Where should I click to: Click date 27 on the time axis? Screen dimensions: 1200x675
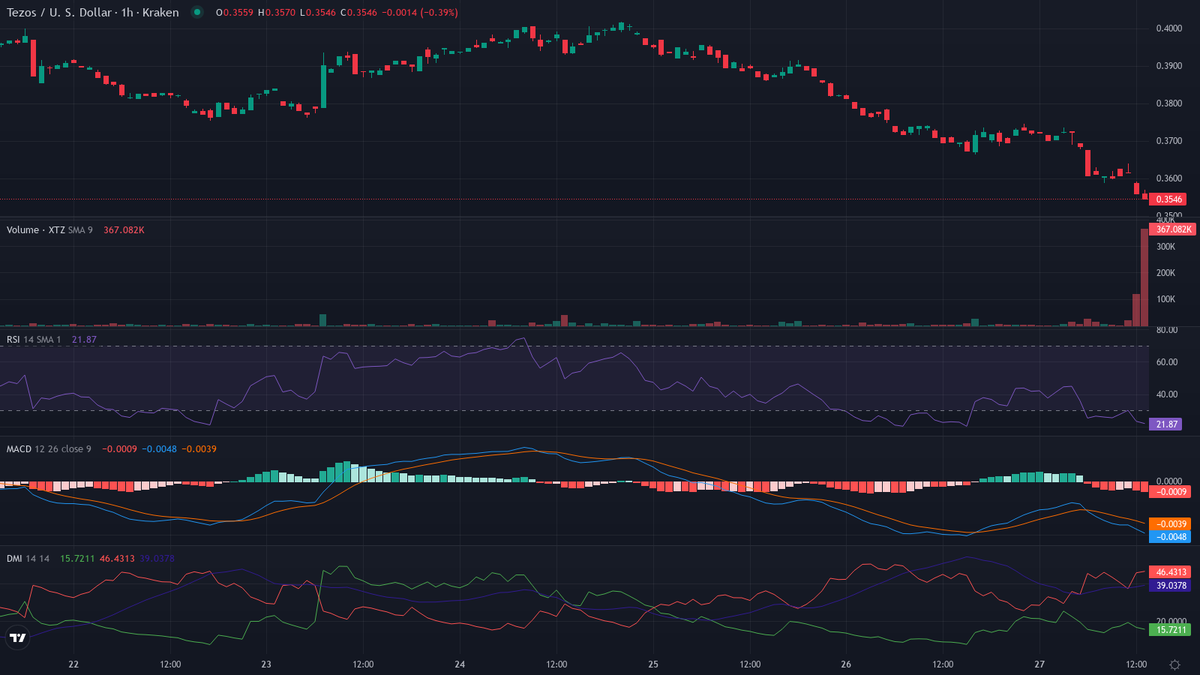coord(1039,664)
